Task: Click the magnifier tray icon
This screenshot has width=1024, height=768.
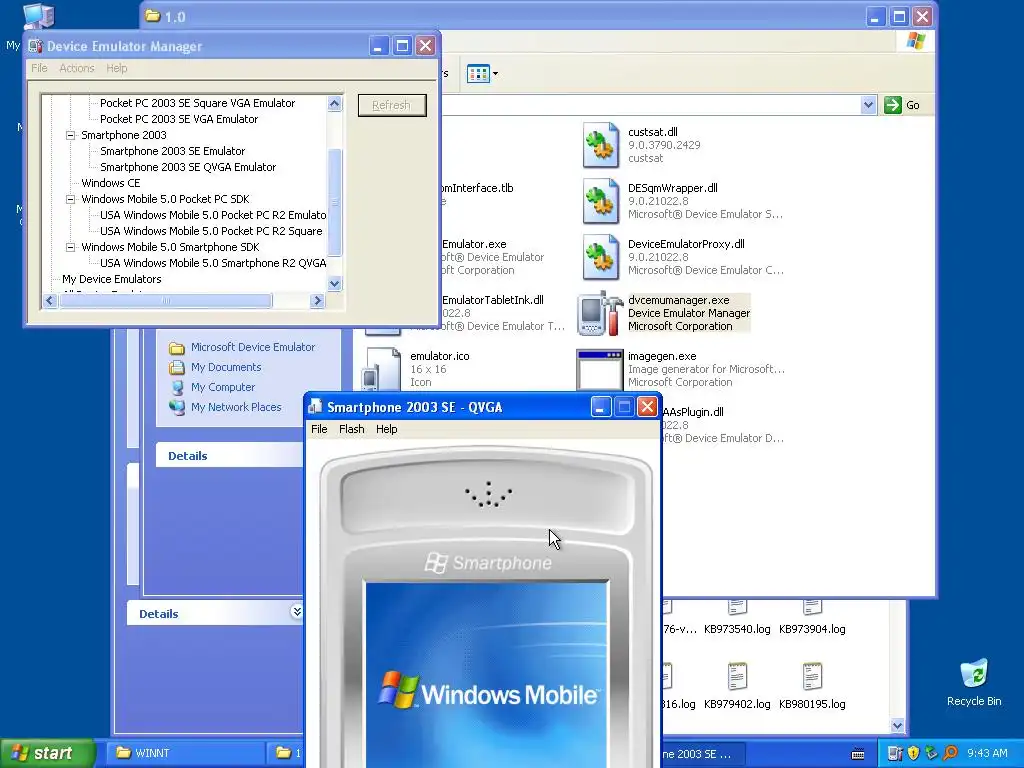Action: click(x=950, y=753)
